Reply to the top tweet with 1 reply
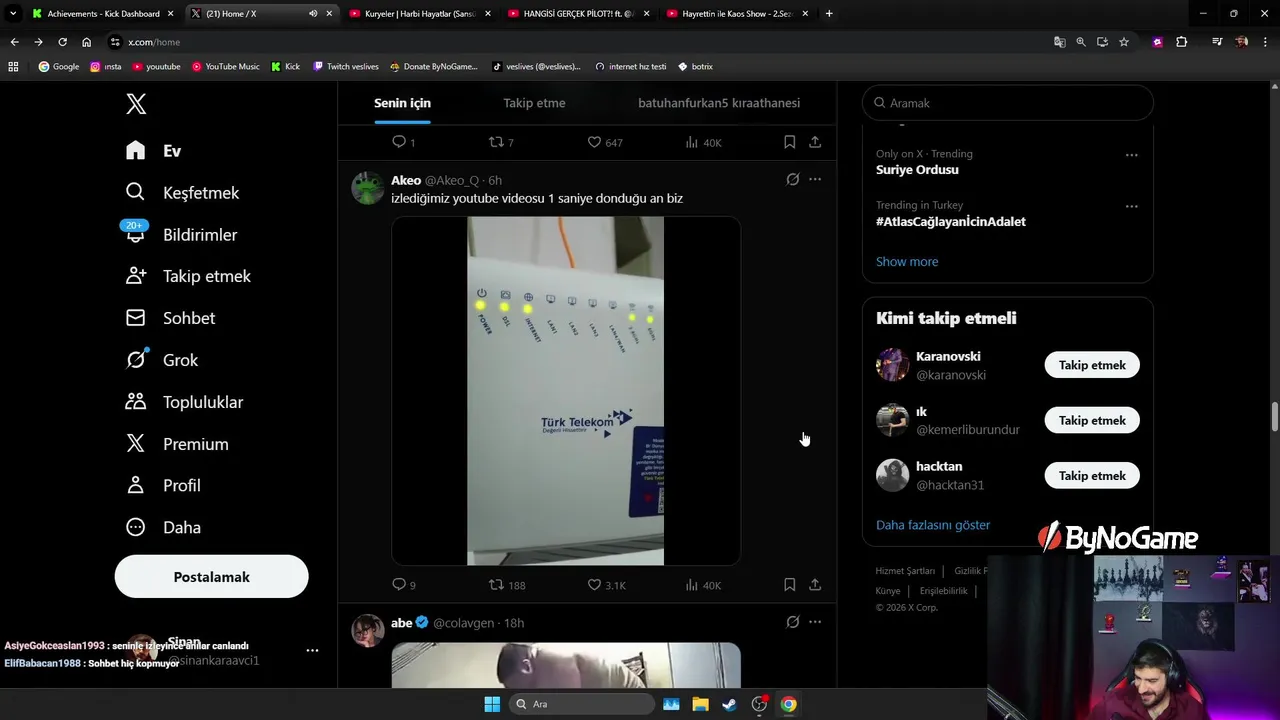 403,142
